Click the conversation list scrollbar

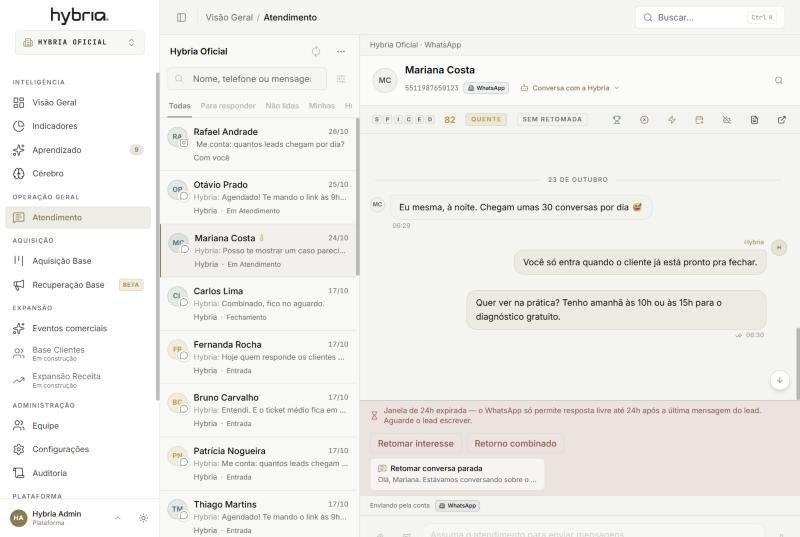click(358, 196)
